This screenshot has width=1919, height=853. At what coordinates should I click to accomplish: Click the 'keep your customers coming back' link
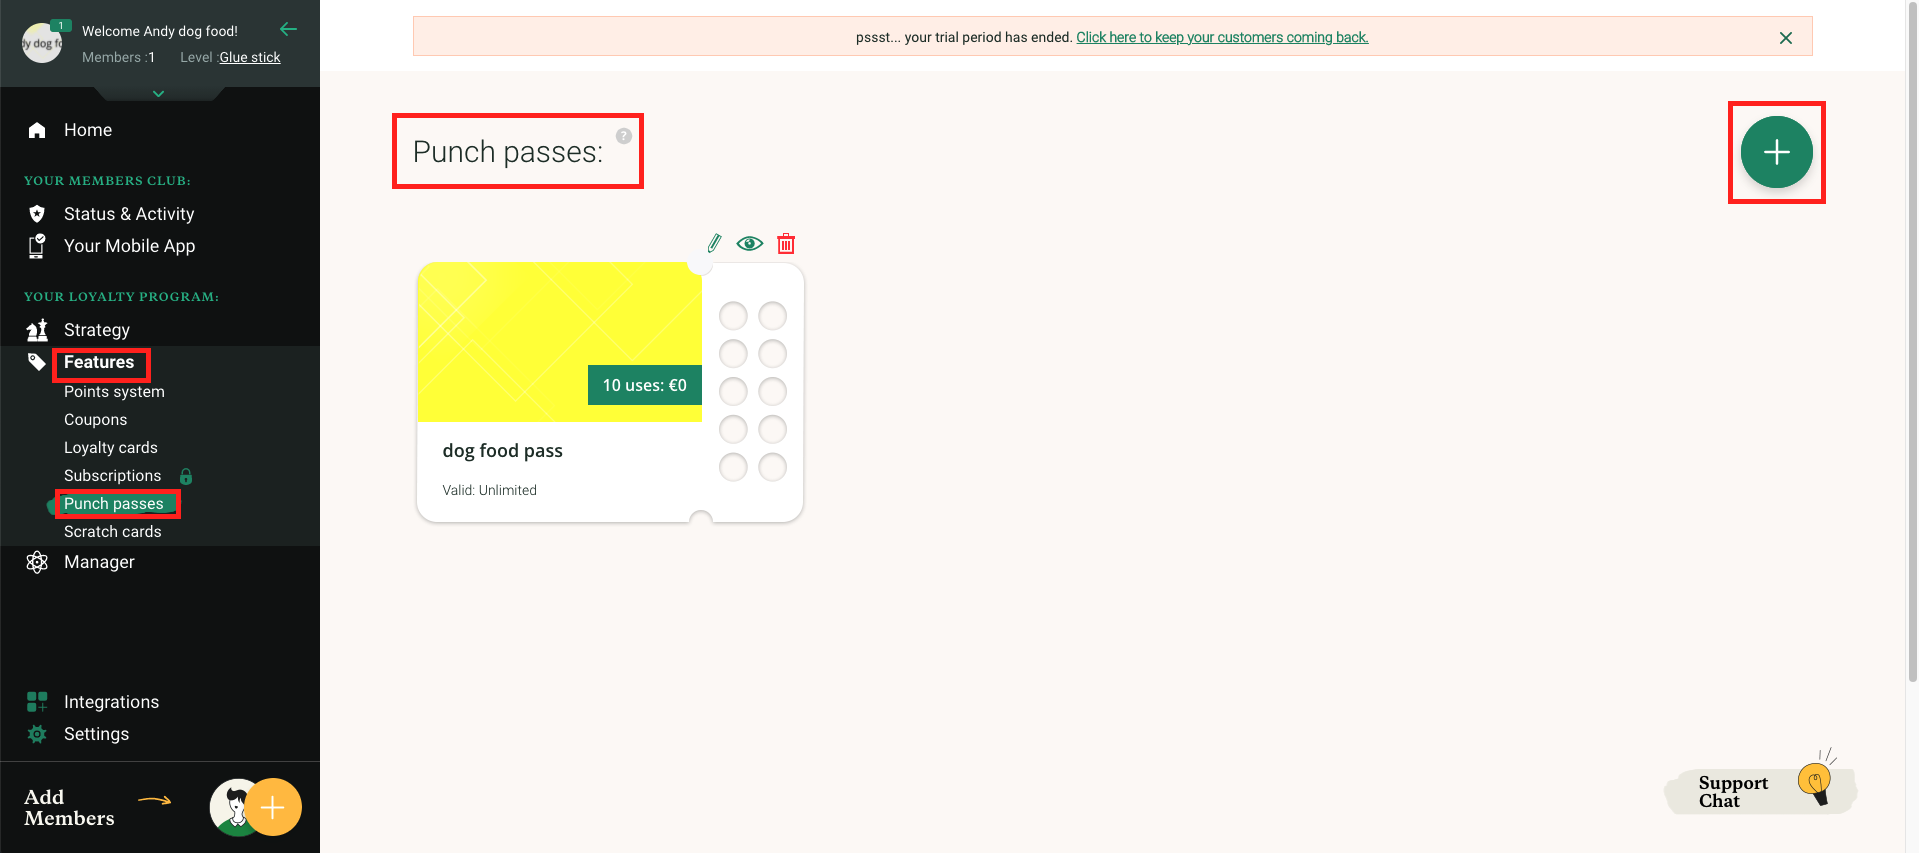(x=1221, y=37)
